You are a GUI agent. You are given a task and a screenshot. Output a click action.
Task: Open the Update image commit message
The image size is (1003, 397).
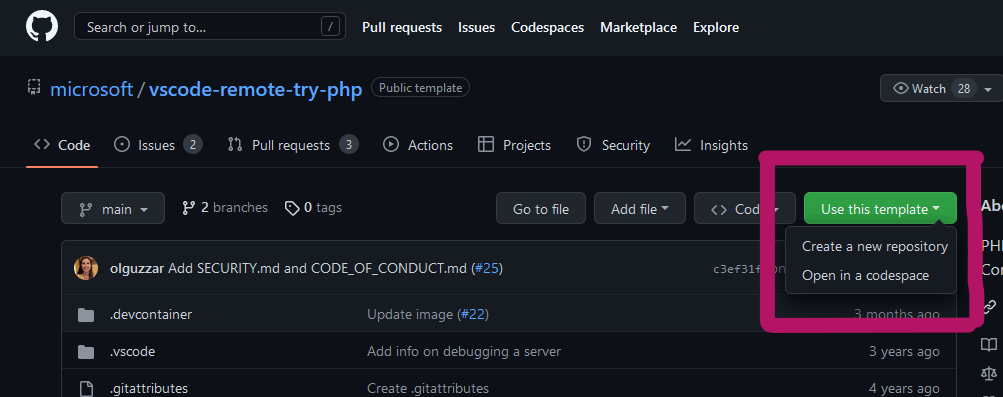pyautogui.click(x=409, y=315)
